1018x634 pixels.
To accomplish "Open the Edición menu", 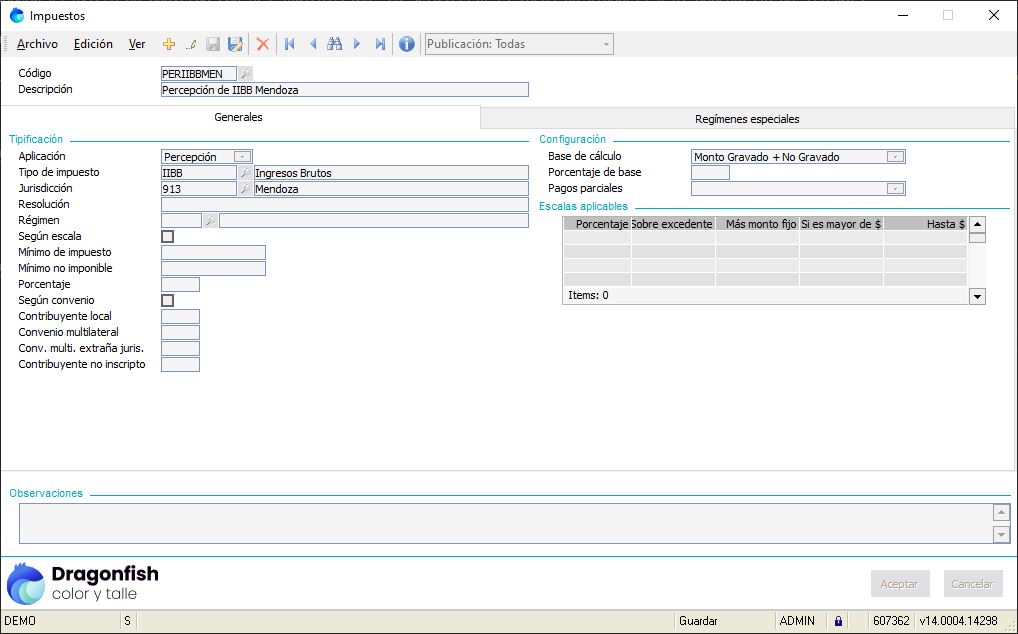I will click(93, 44).
